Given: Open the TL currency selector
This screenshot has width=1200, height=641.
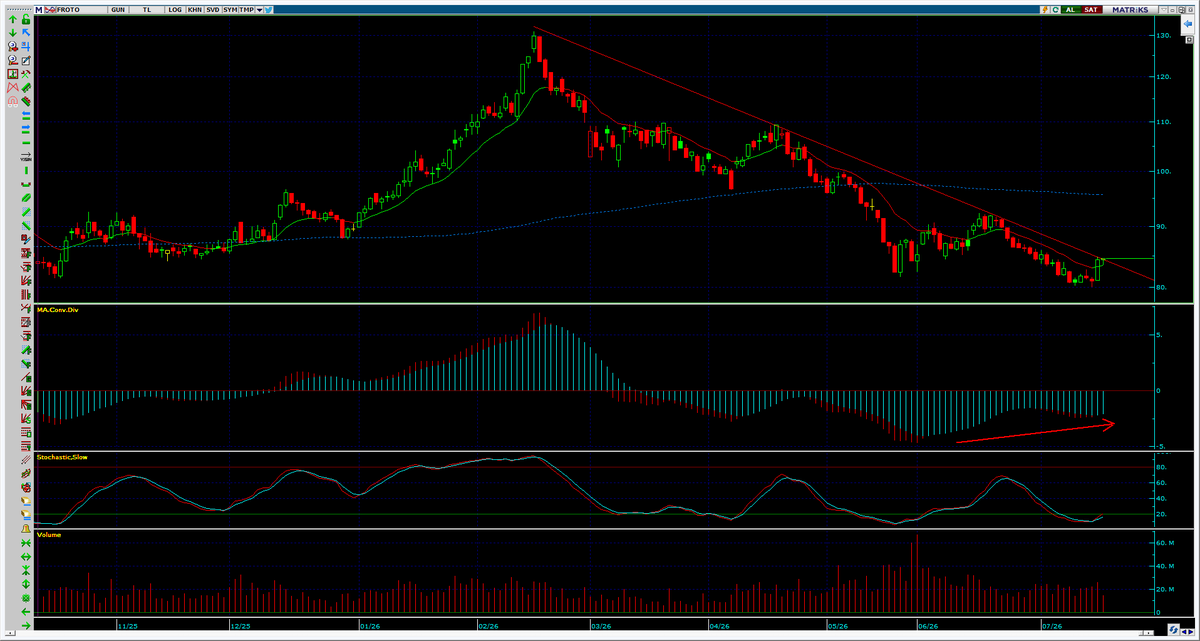Looking at the screenshot, I should tap(147, 10).
